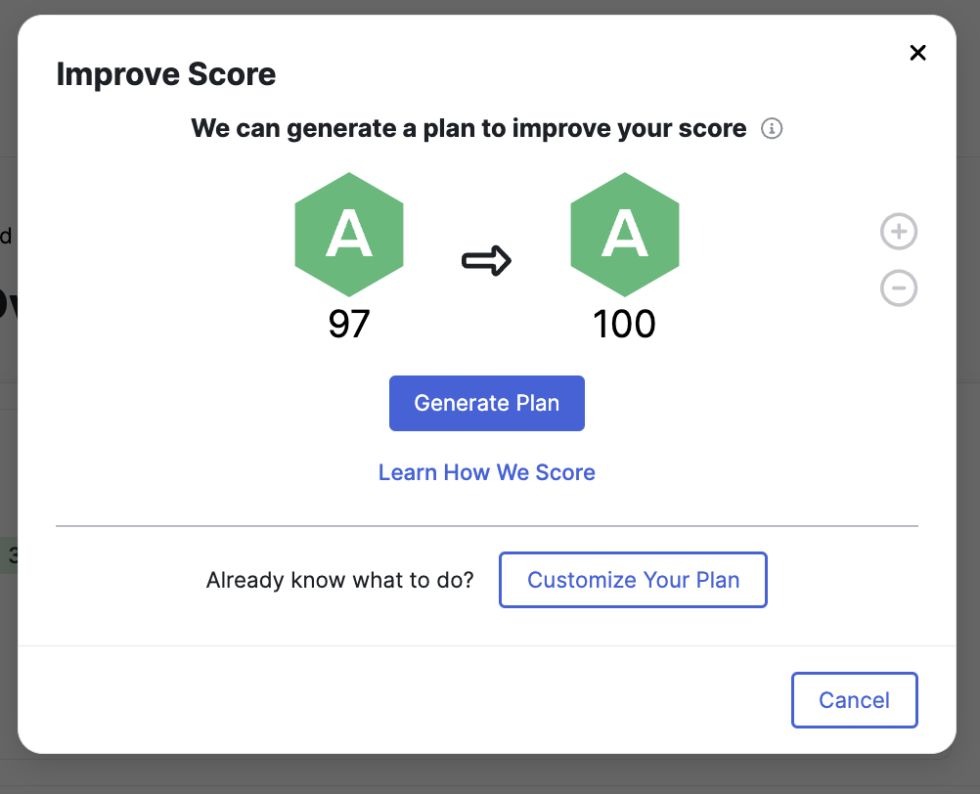
Task: Click the target grade A hexagon above 100
Action: click(x=624, y=235)
